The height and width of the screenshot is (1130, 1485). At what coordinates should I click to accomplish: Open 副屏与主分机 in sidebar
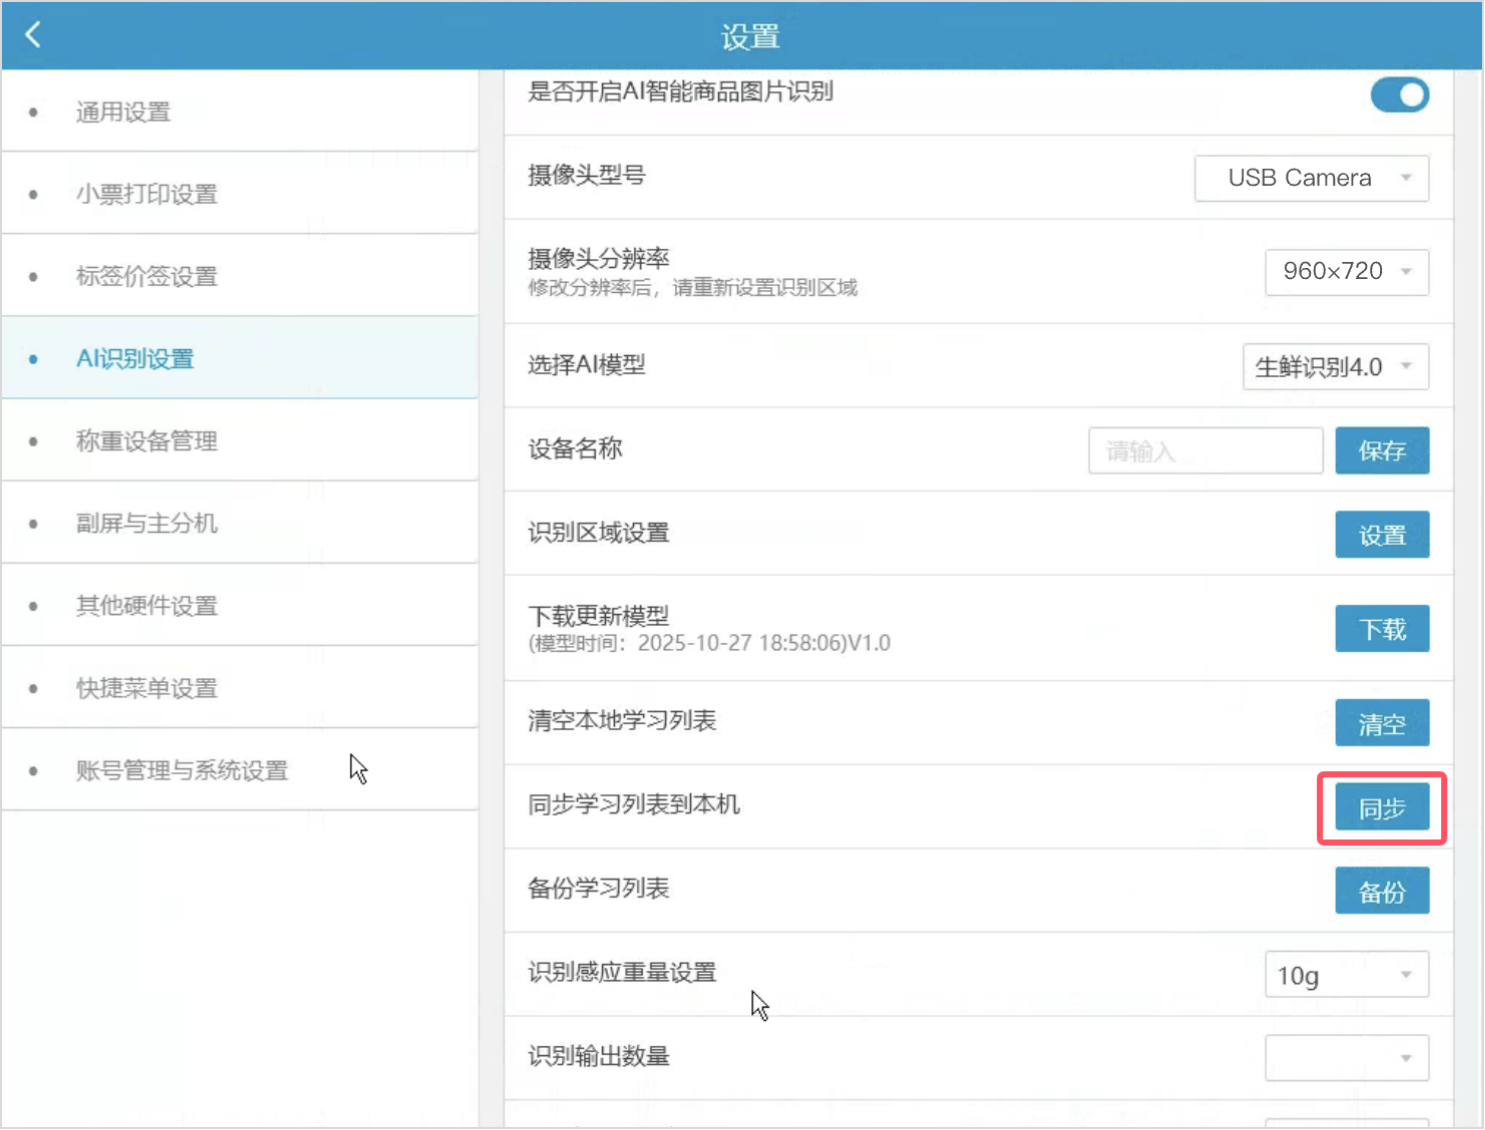click(240, 523)
